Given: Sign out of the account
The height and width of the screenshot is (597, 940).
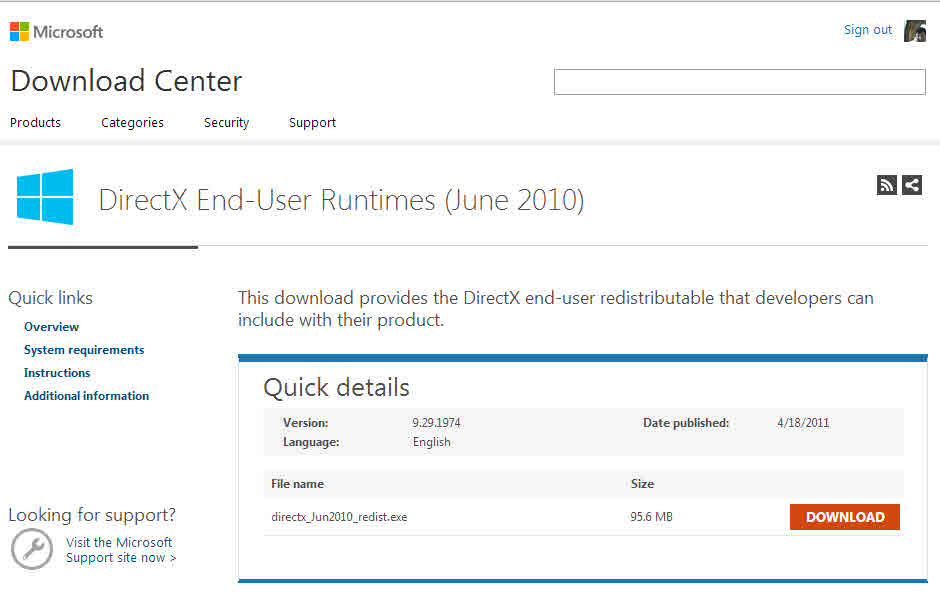Looking at the screenshot, I should pos(867,30).
